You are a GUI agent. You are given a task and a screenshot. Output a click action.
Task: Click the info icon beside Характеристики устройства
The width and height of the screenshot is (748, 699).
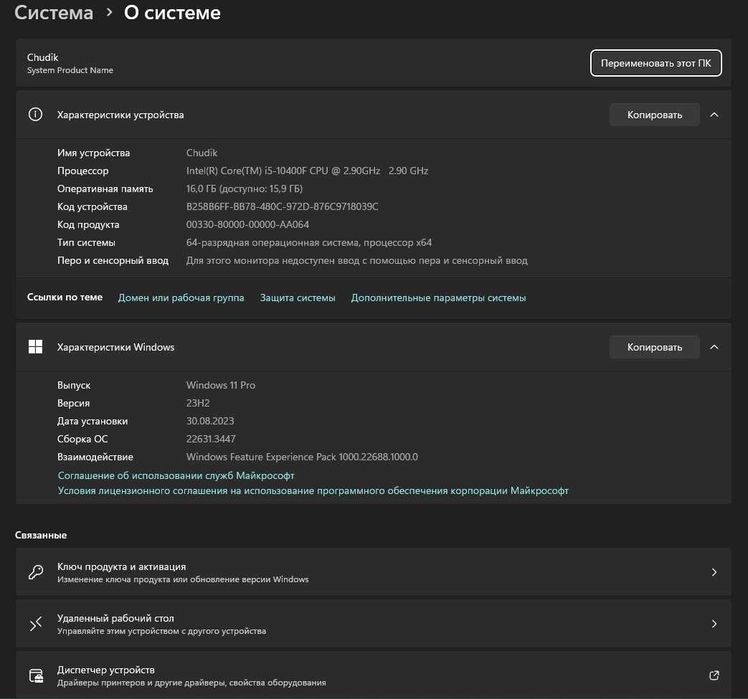35,115
